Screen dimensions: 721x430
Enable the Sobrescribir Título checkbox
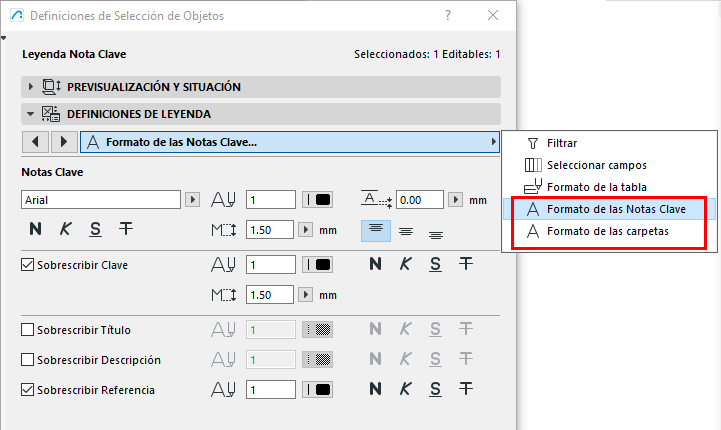coord(28,330)
